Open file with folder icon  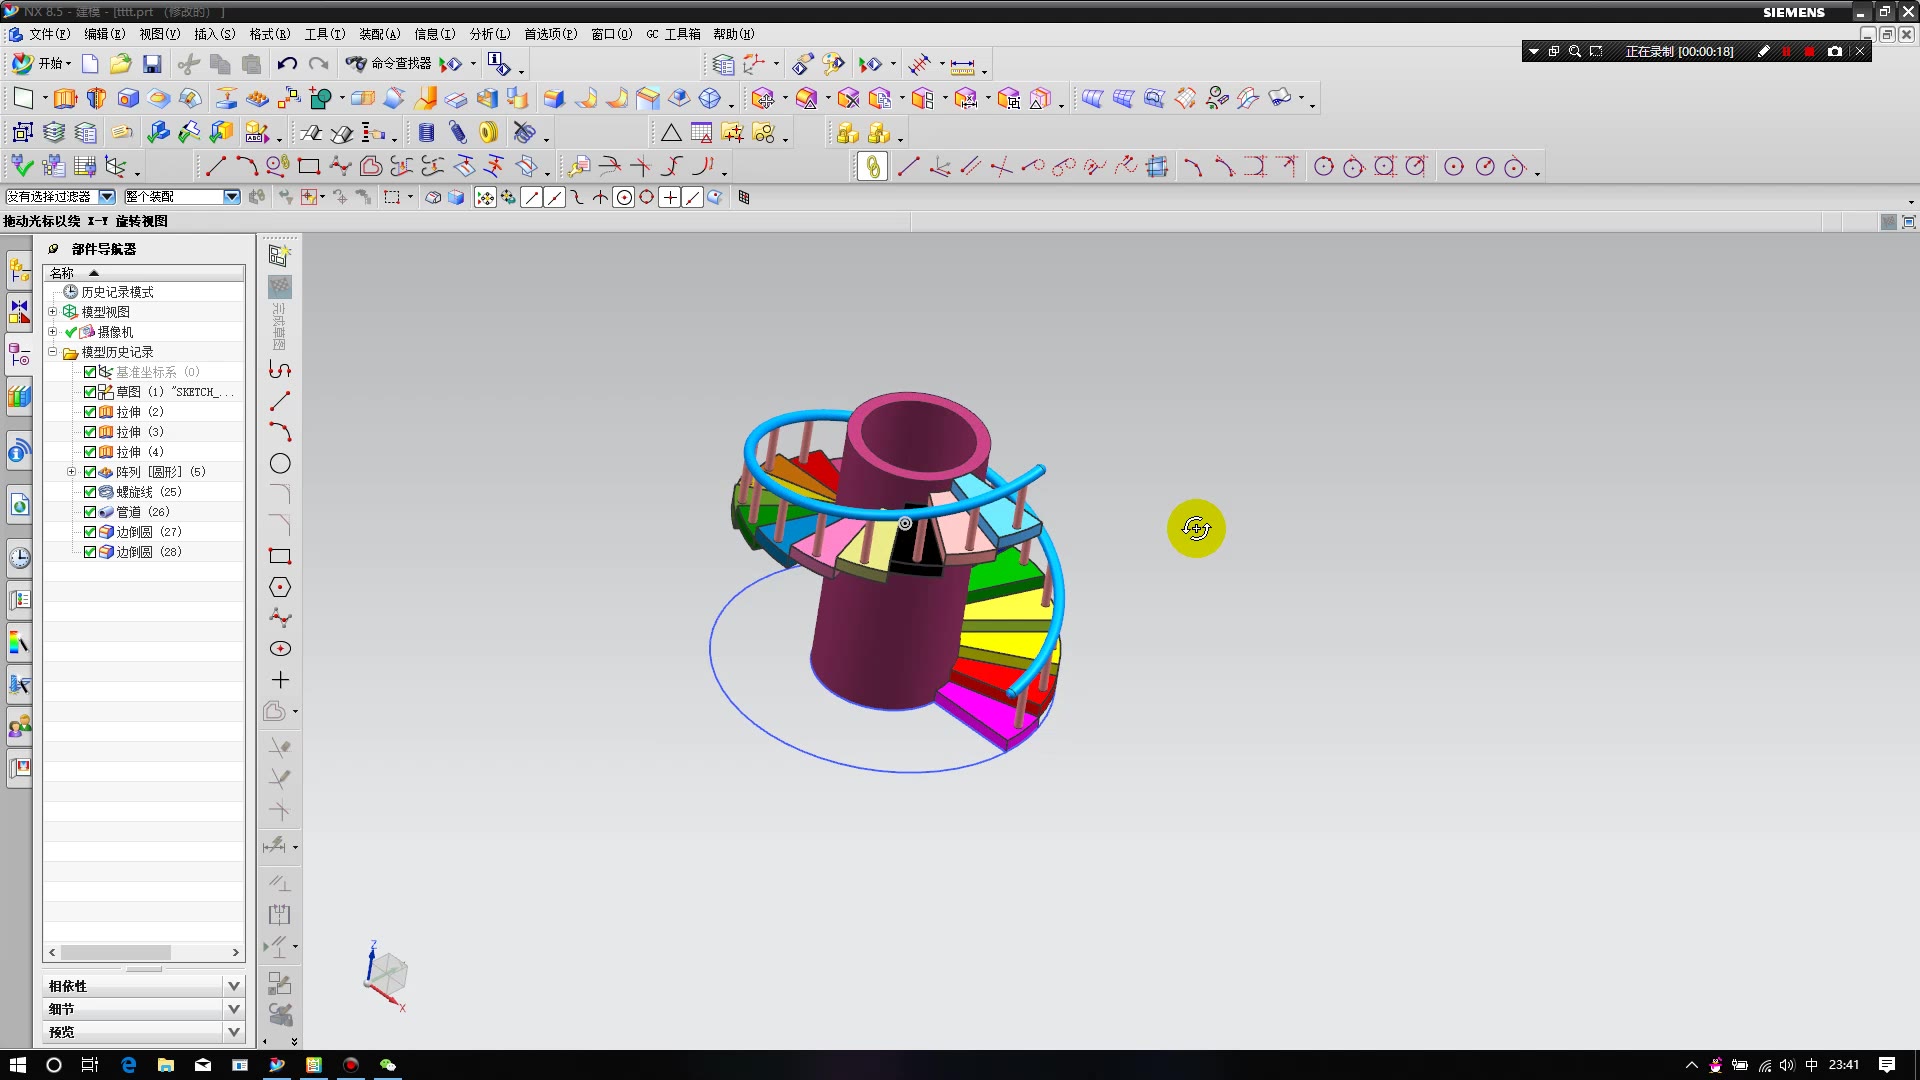click(120, 64)
